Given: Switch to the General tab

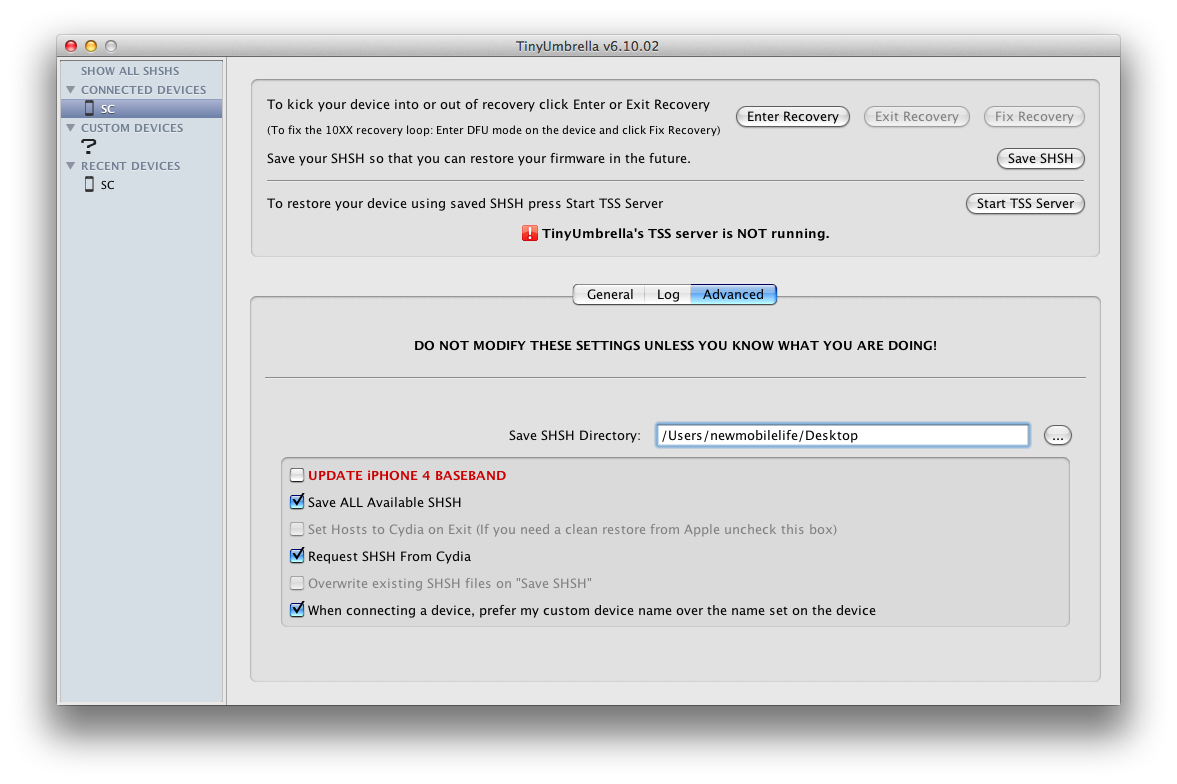Looking at the screenshot, I should point(609,294).
